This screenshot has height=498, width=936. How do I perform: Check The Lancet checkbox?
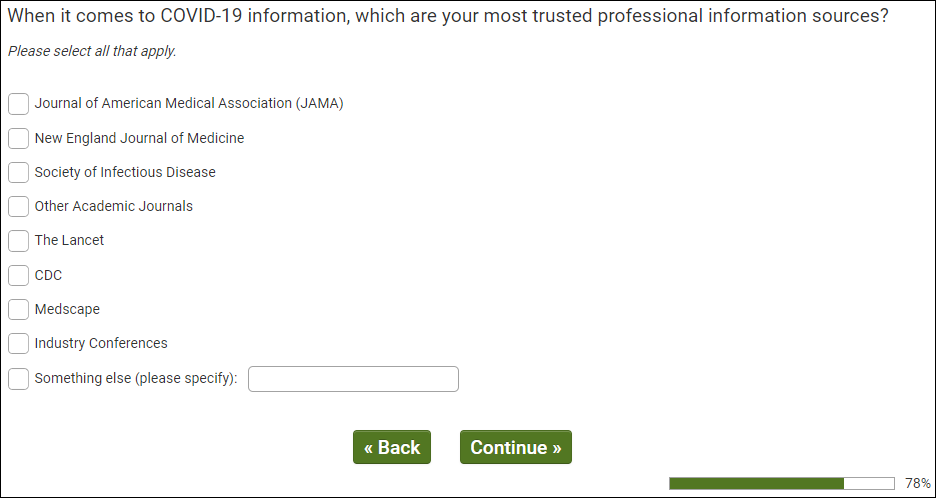pos(18,241)
